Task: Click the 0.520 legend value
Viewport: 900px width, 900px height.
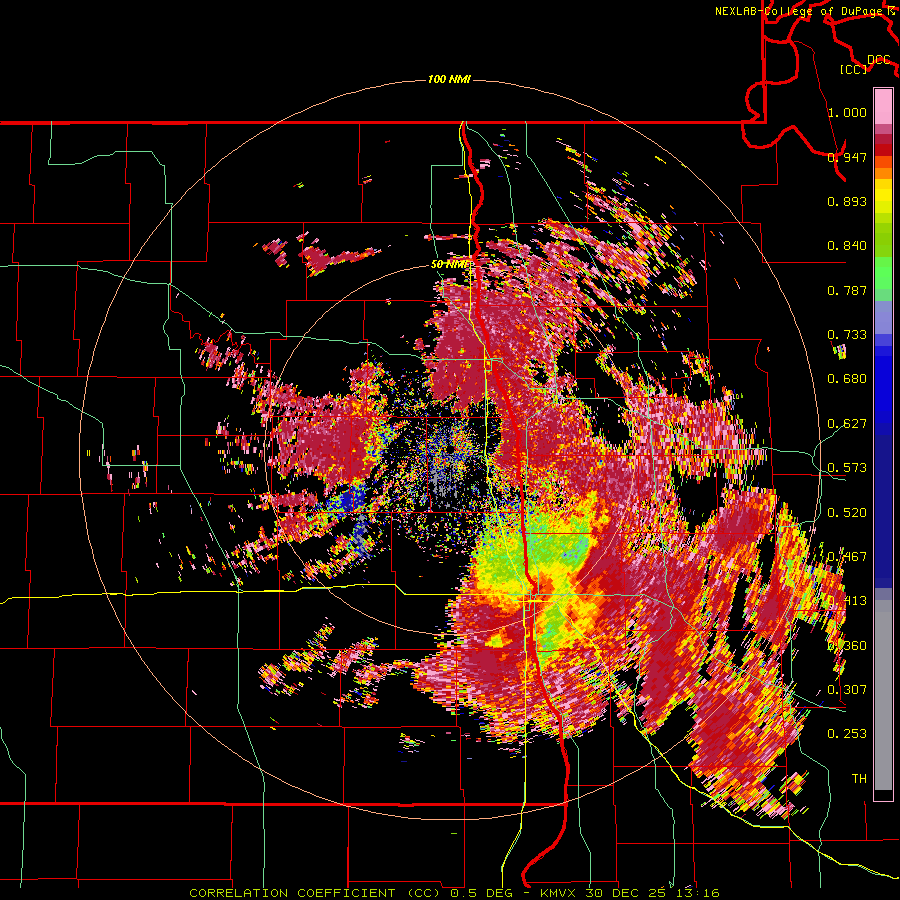Action: tap(847, 512)
